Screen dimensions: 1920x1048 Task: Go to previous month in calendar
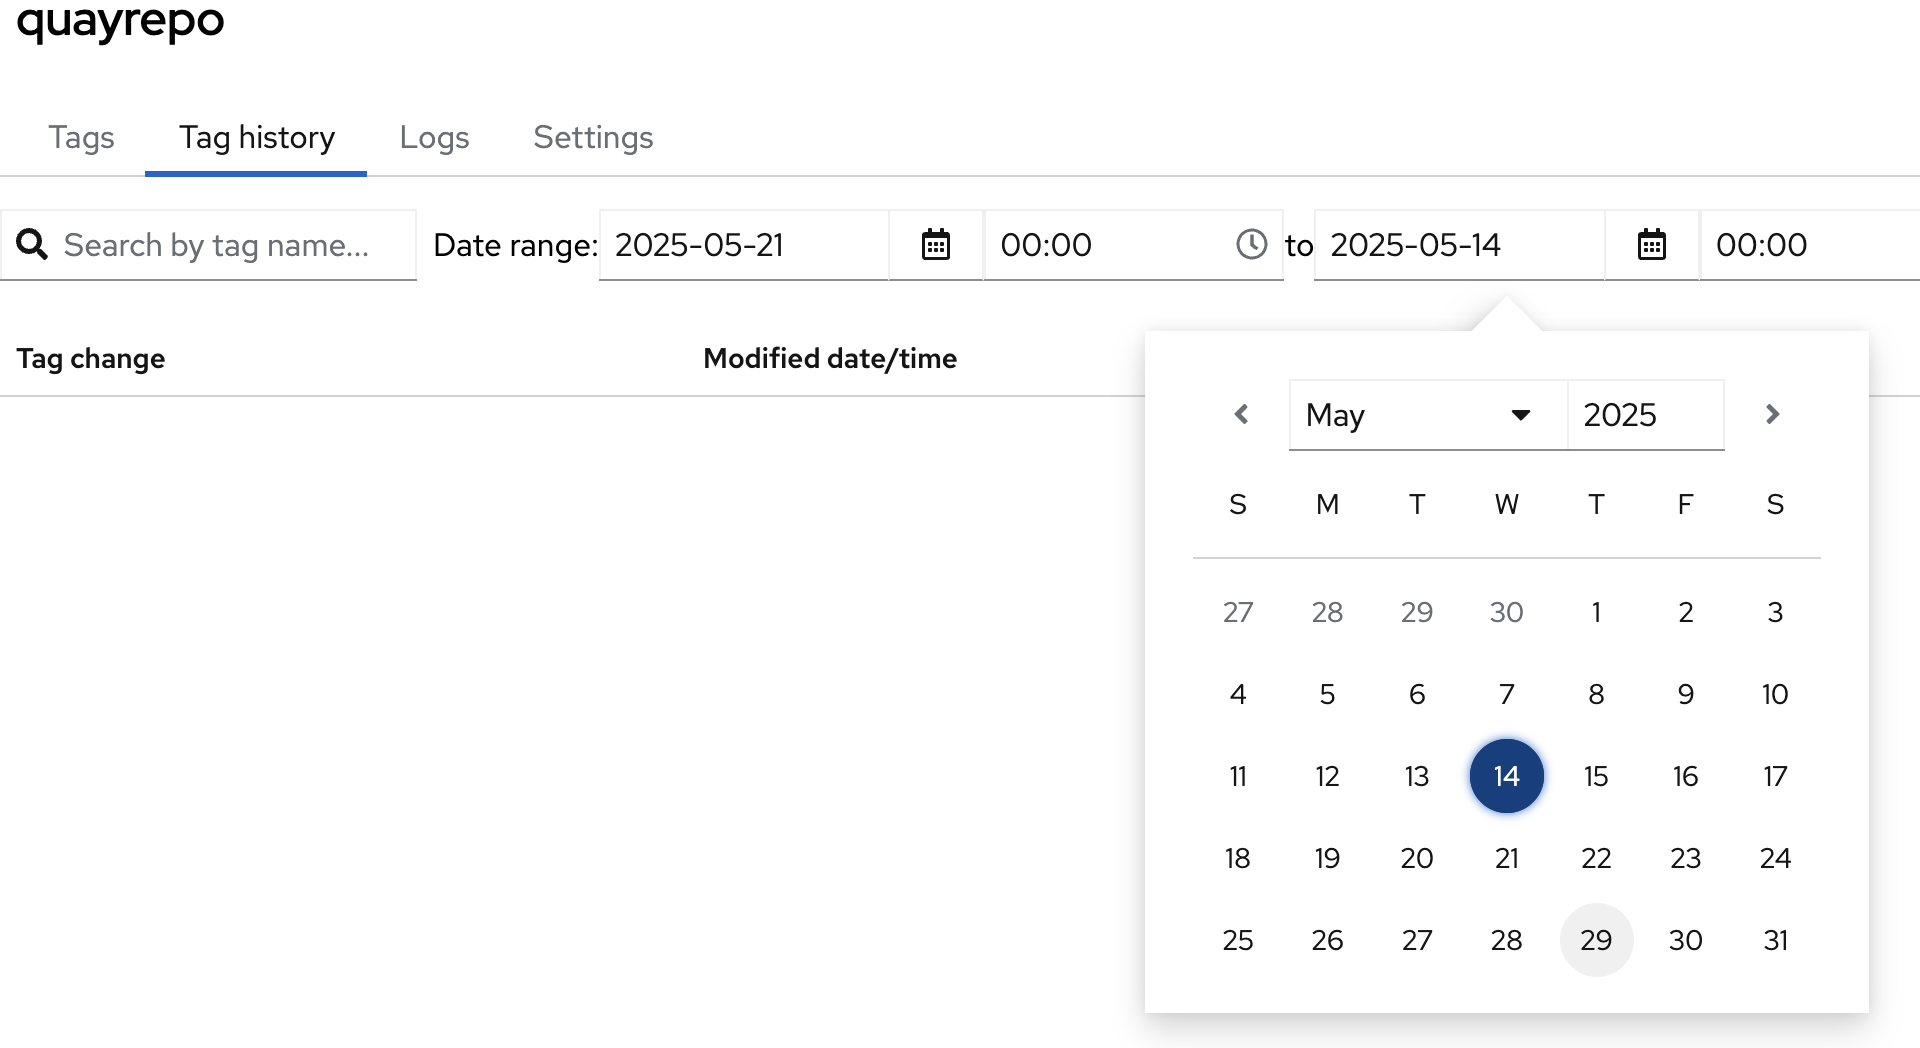pyautogui.click(x=1241, y=414)
